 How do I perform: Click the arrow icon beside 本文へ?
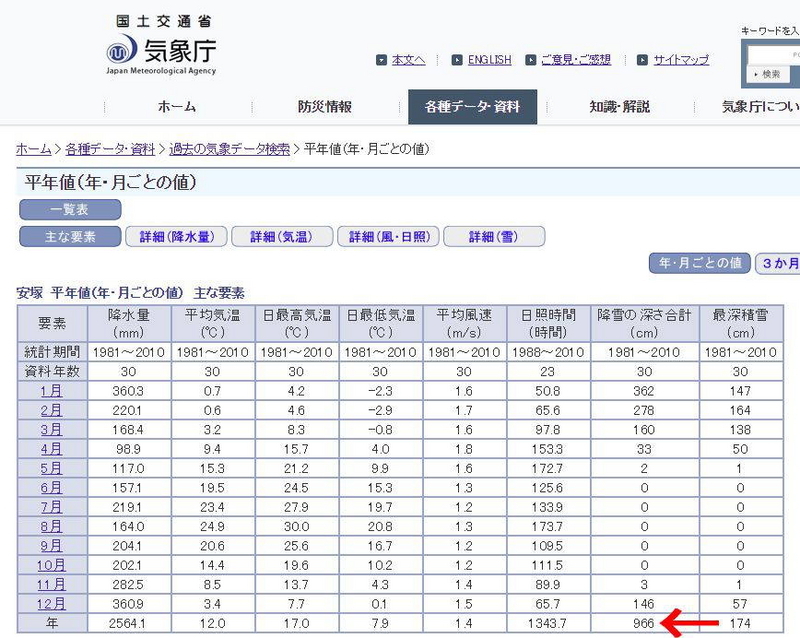[x=381, y=60]
